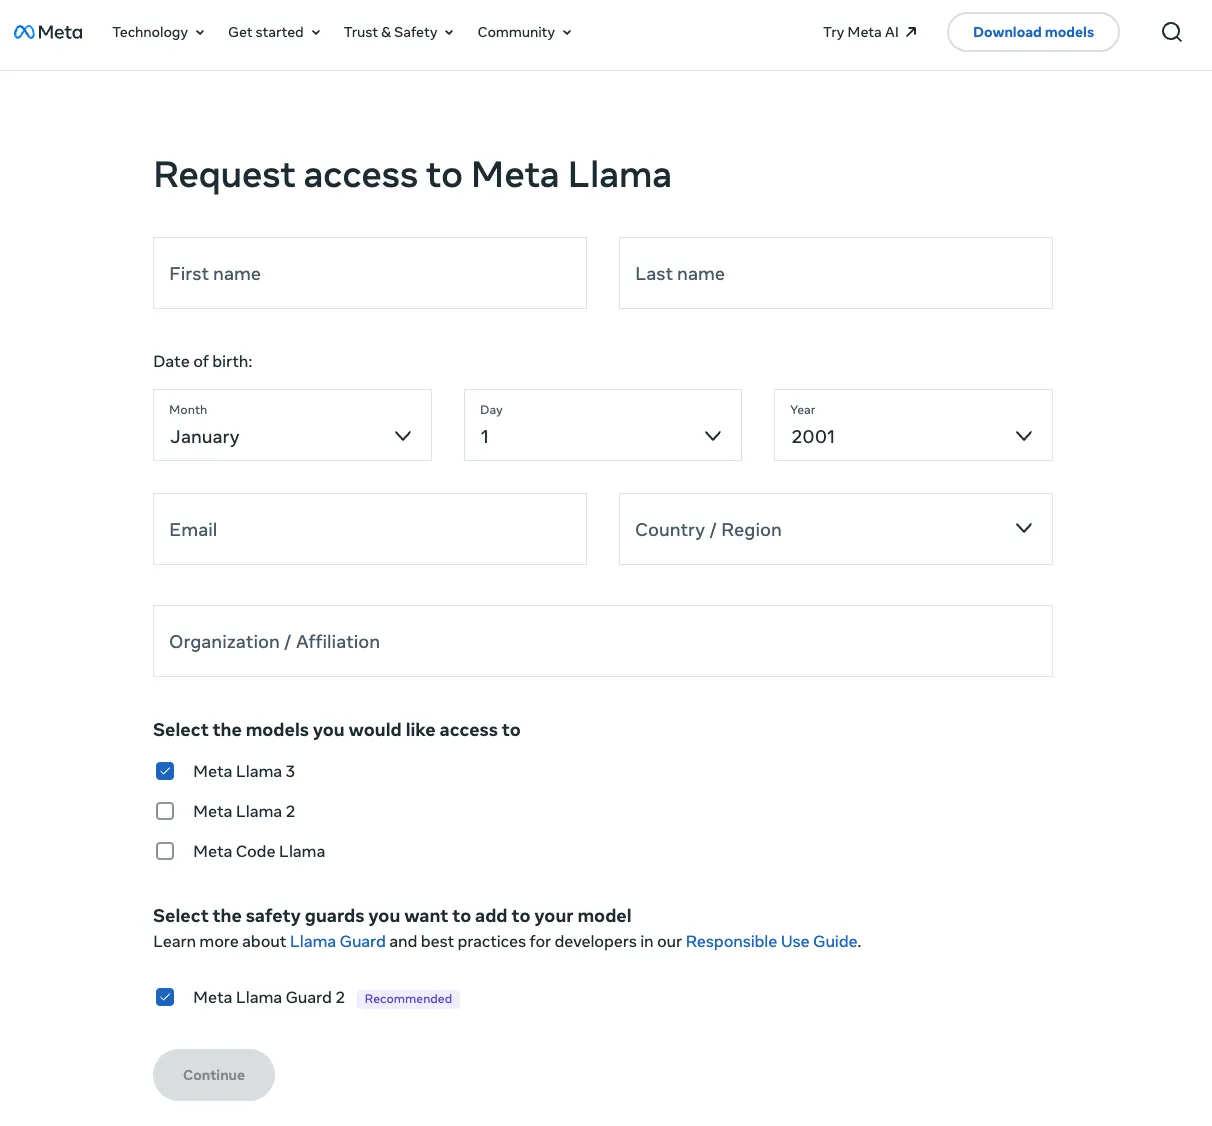The width and height of the screenshot is (1212, 1126).
Task: Open the Month dropdown showing January
Action: click(292, 425)
